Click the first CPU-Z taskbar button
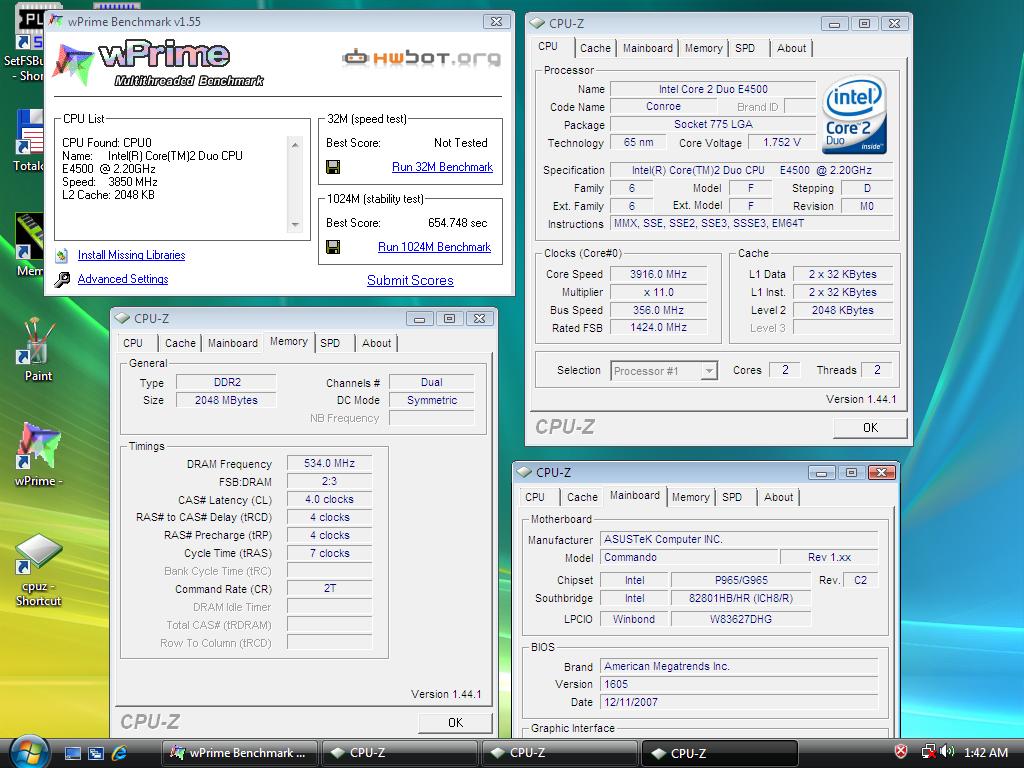Image resolution: width=1024 pixels, height=768 pixels. [x=399, y=753]
